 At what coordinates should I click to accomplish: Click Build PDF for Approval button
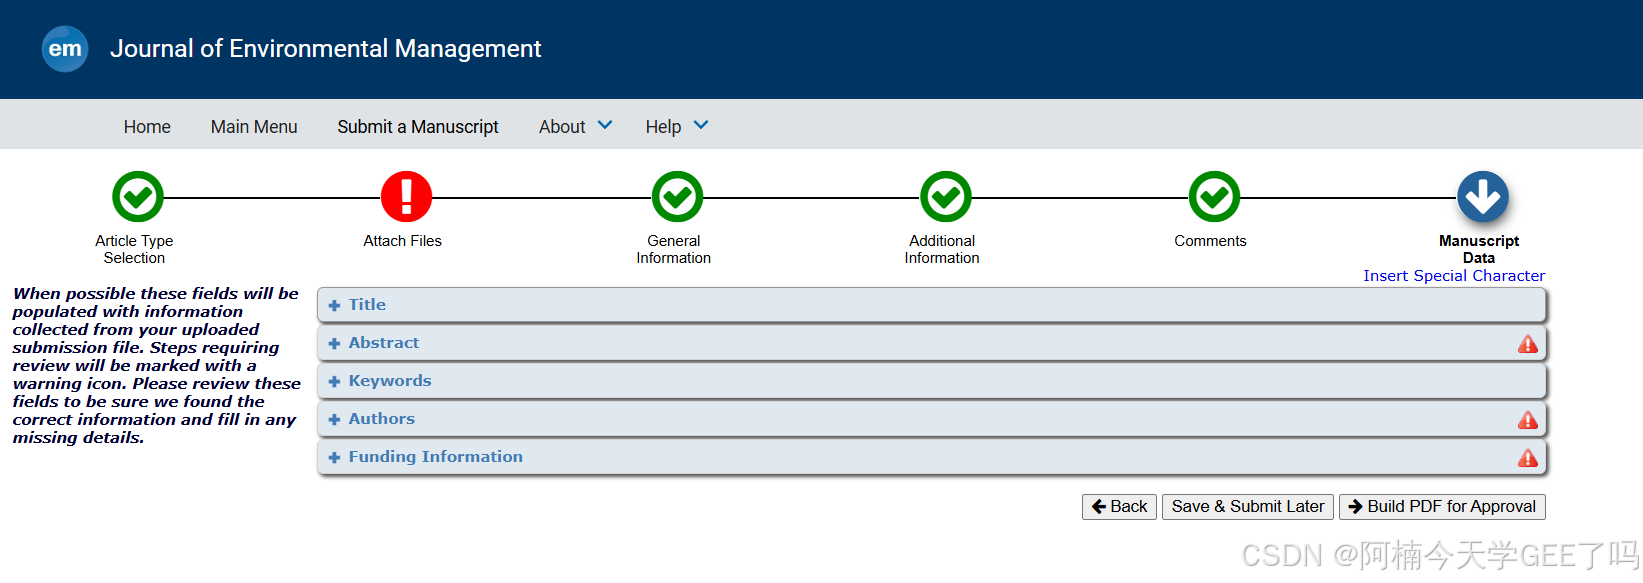point(1442,507)
